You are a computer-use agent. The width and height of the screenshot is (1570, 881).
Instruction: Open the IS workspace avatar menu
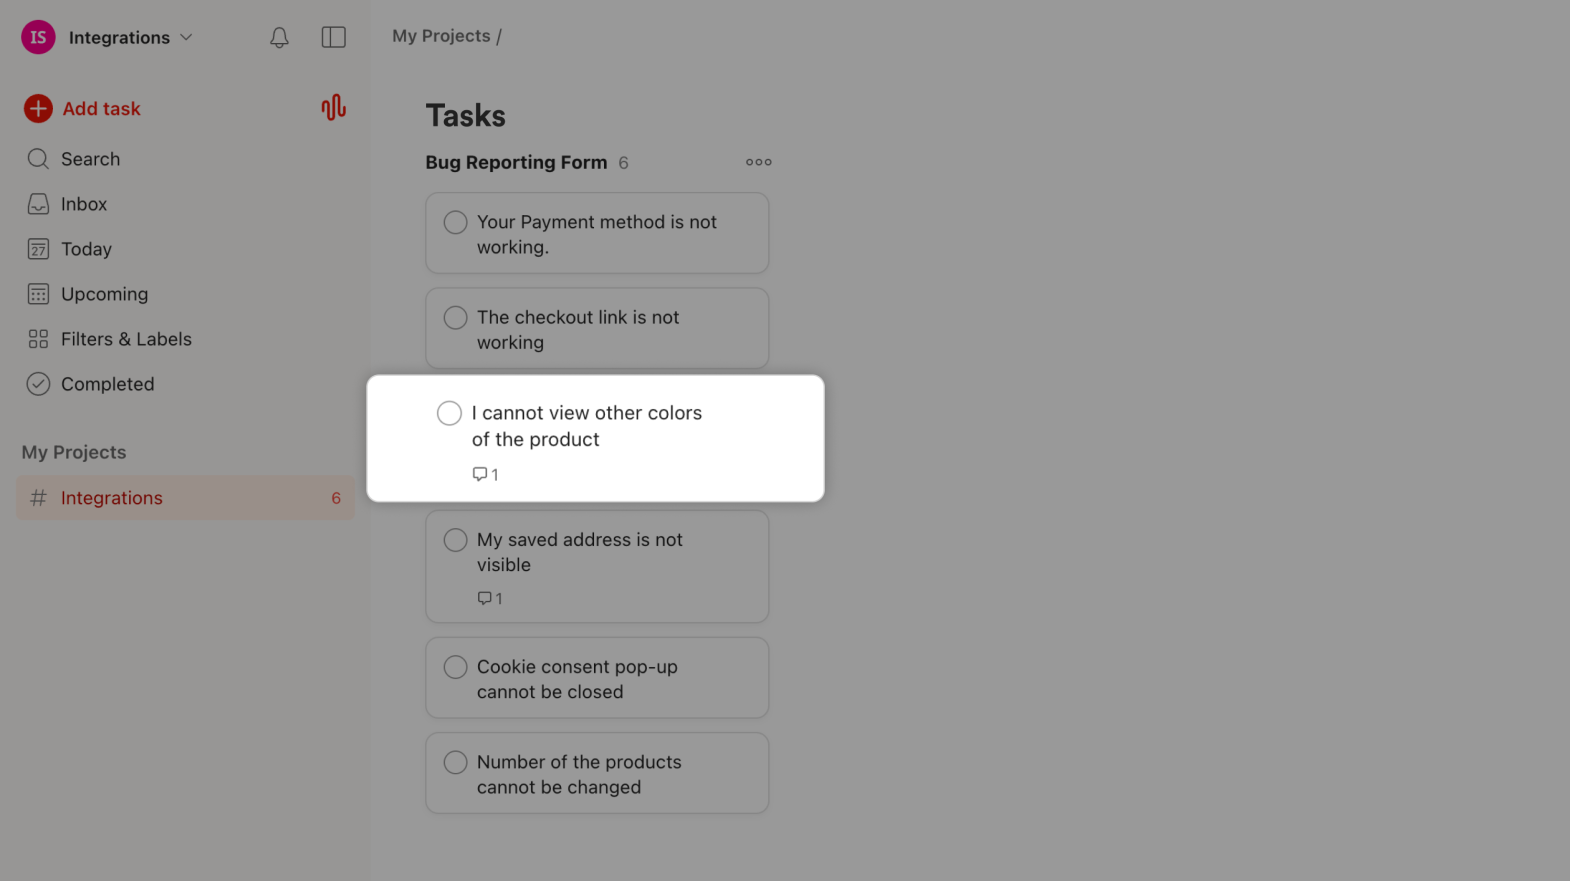tap(37, 37)
